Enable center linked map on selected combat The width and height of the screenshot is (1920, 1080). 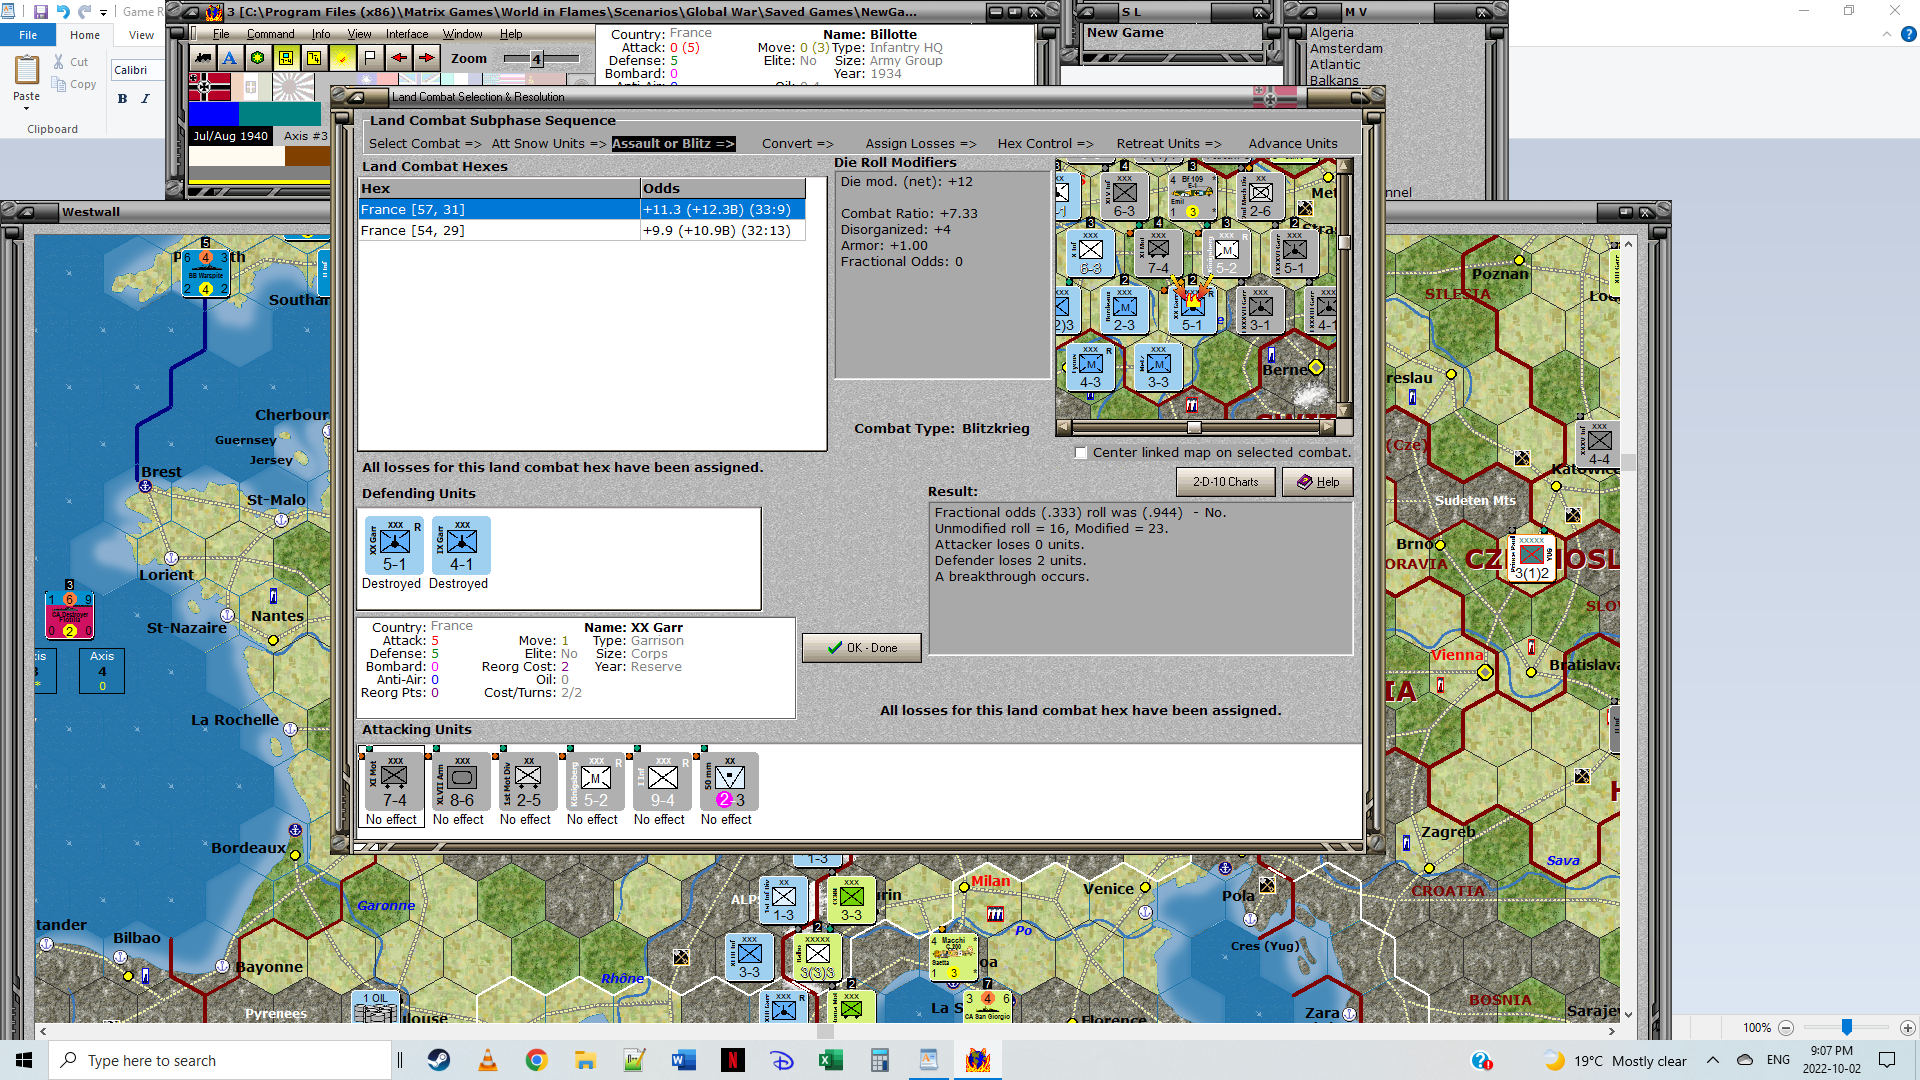(x=1081, y=453)
